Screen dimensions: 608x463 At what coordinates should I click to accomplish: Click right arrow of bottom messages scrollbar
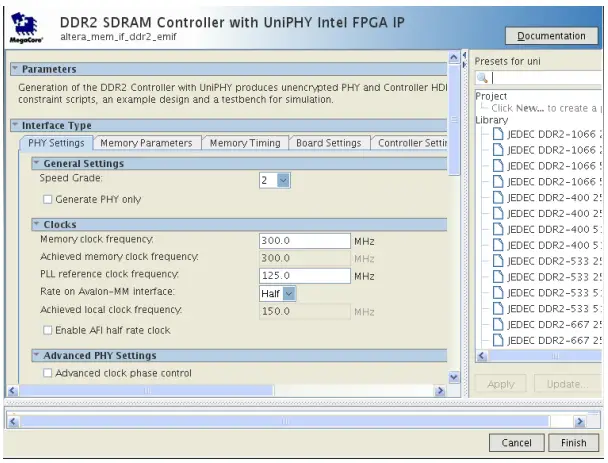[x=580, y=421]
